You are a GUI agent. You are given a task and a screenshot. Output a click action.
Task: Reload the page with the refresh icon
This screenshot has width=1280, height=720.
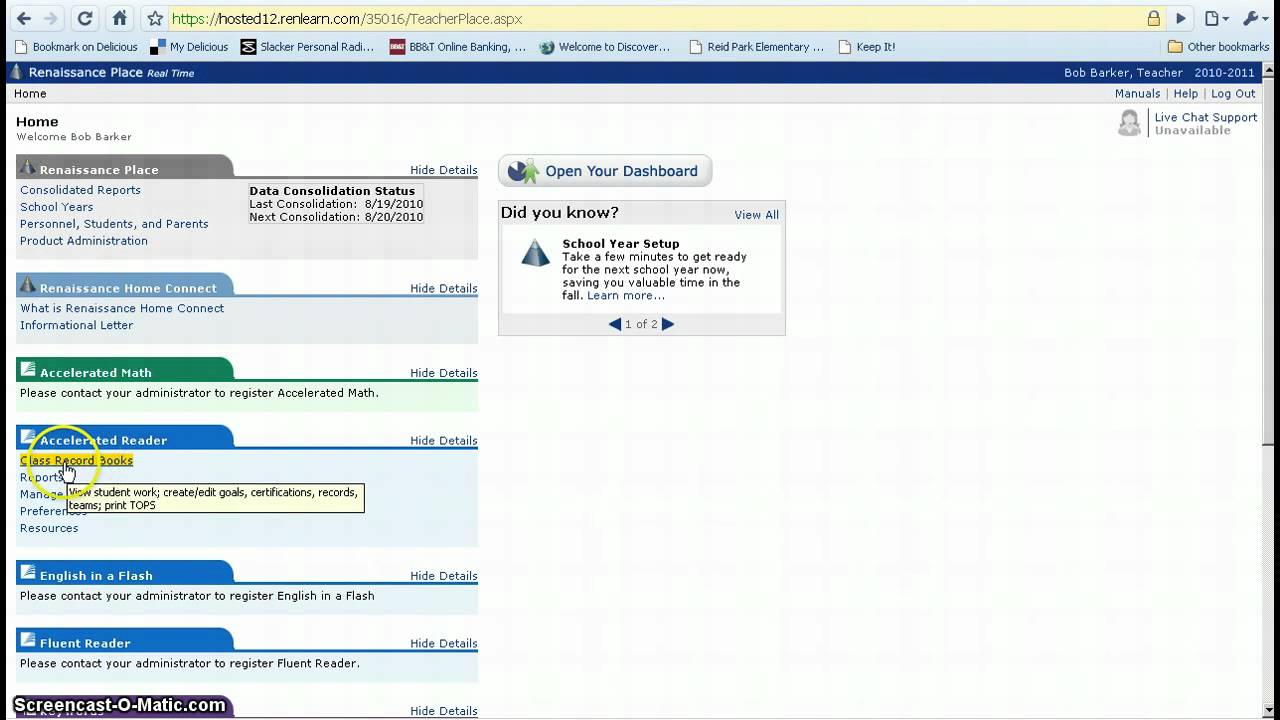[85, 18]
